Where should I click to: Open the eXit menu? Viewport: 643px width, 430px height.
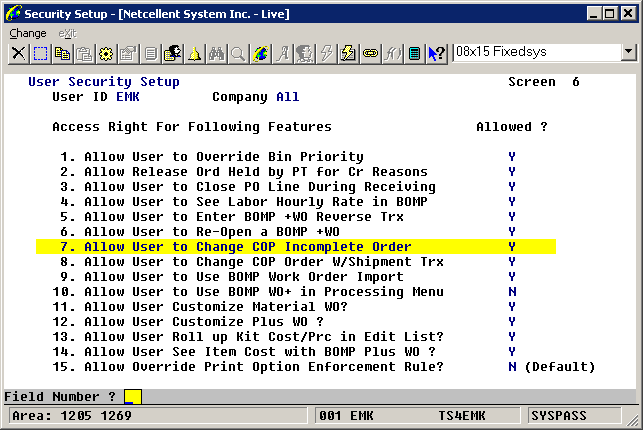pyautogui.click(x=67, y=33)
